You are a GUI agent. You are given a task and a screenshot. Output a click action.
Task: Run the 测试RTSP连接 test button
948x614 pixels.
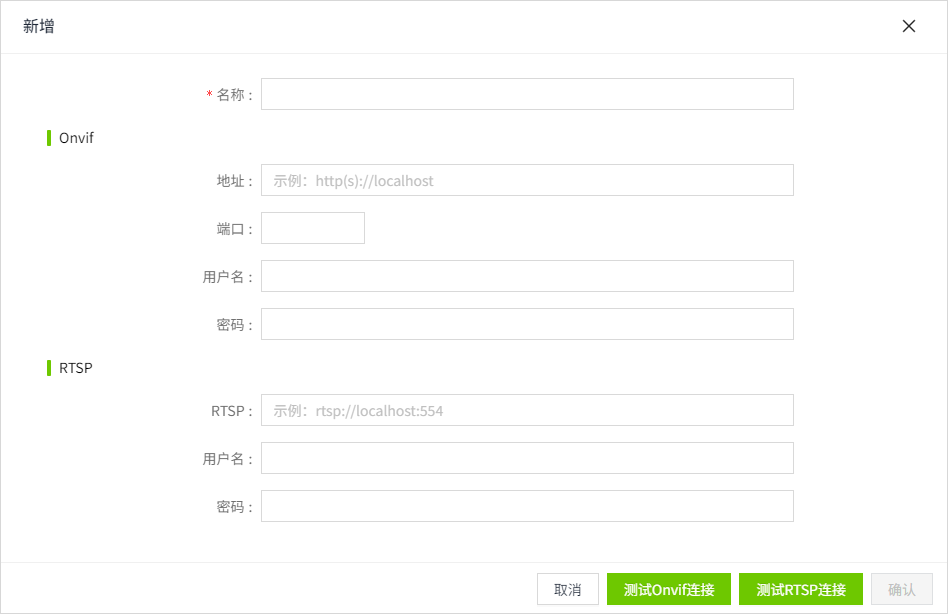pyautogui.click(x=801, y=589)
